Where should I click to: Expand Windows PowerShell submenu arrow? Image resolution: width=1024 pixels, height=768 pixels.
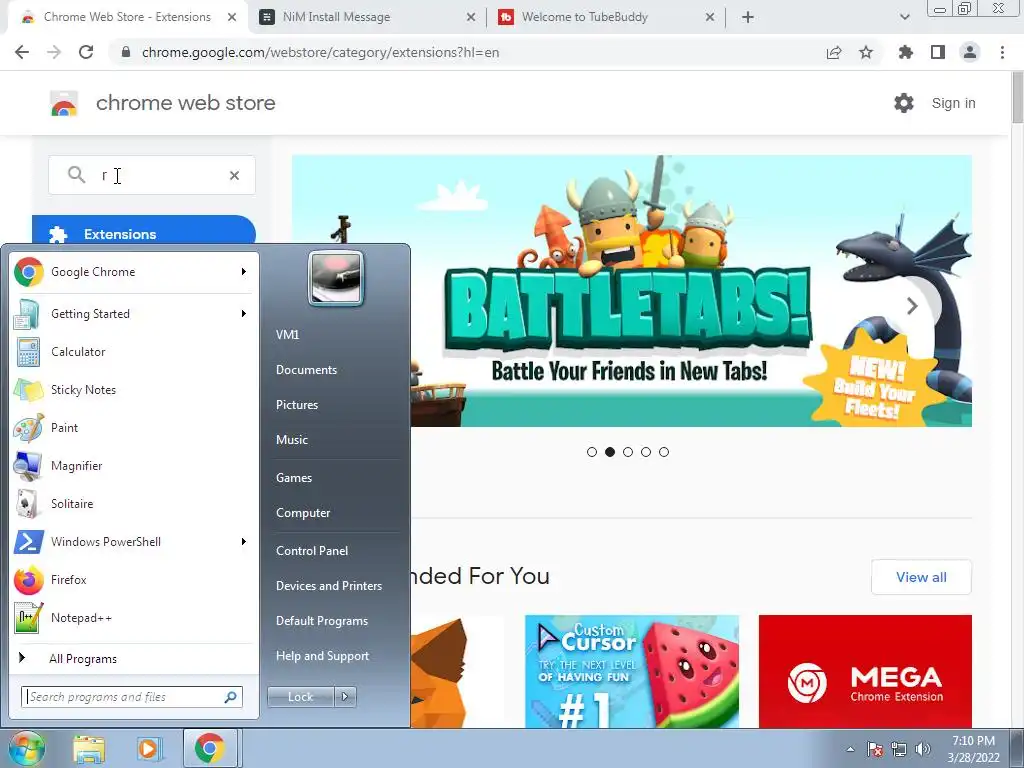click(x=244, y=541)
